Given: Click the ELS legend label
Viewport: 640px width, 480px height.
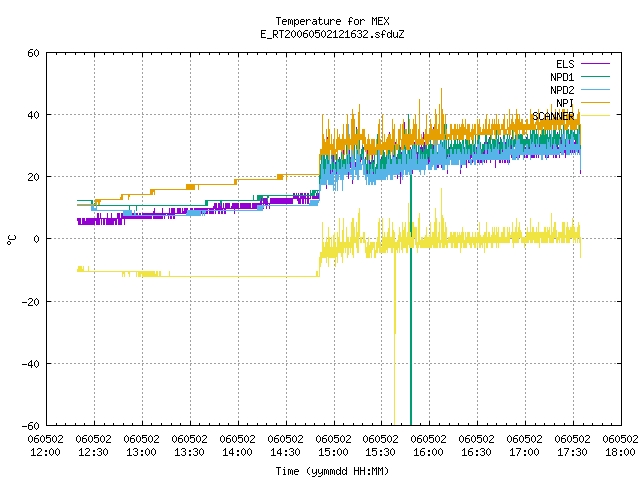Looking at the screenshot, I should click(565, 64).
